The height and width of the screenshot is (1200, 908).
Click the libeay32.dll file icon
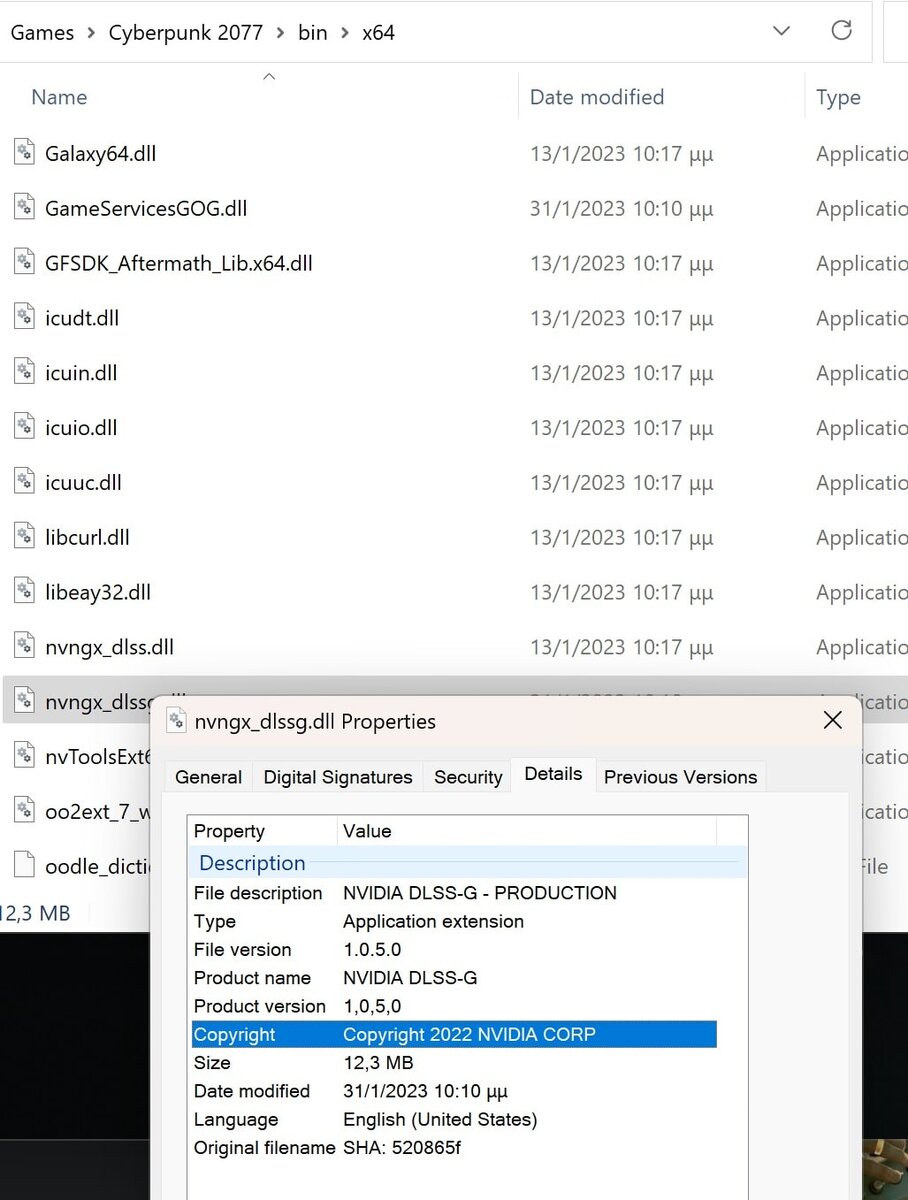[25, 591]
